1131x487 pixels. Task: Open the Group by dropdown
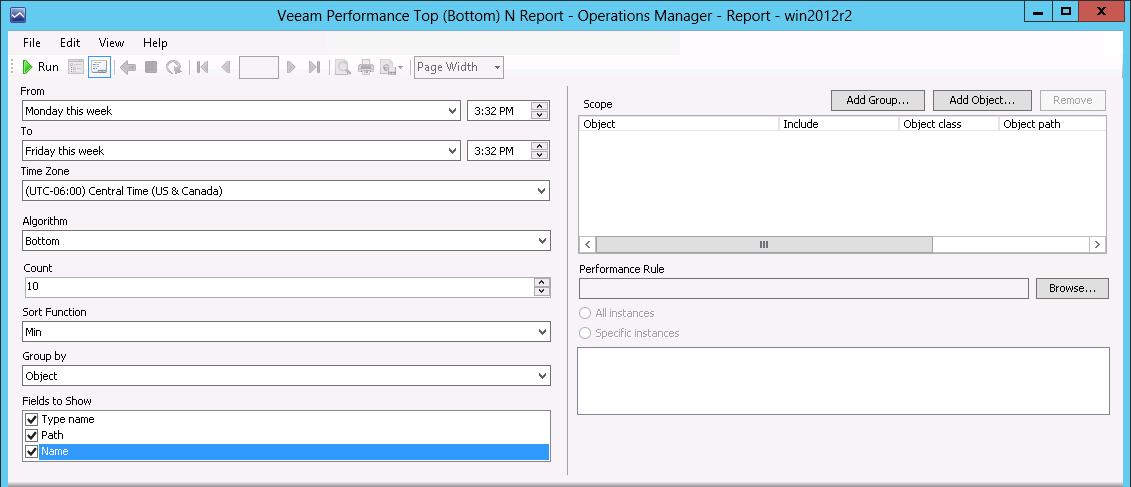tap(542, 376)
